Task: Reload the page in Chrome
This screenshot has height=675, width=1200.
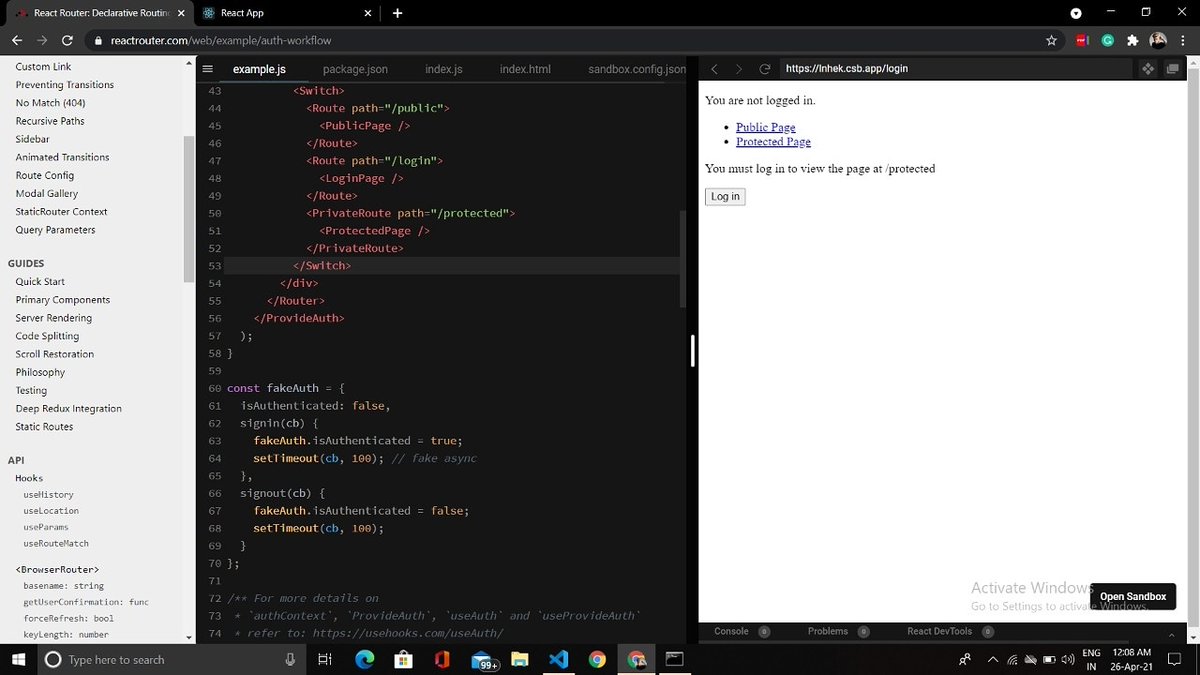Action: [67, 41]
